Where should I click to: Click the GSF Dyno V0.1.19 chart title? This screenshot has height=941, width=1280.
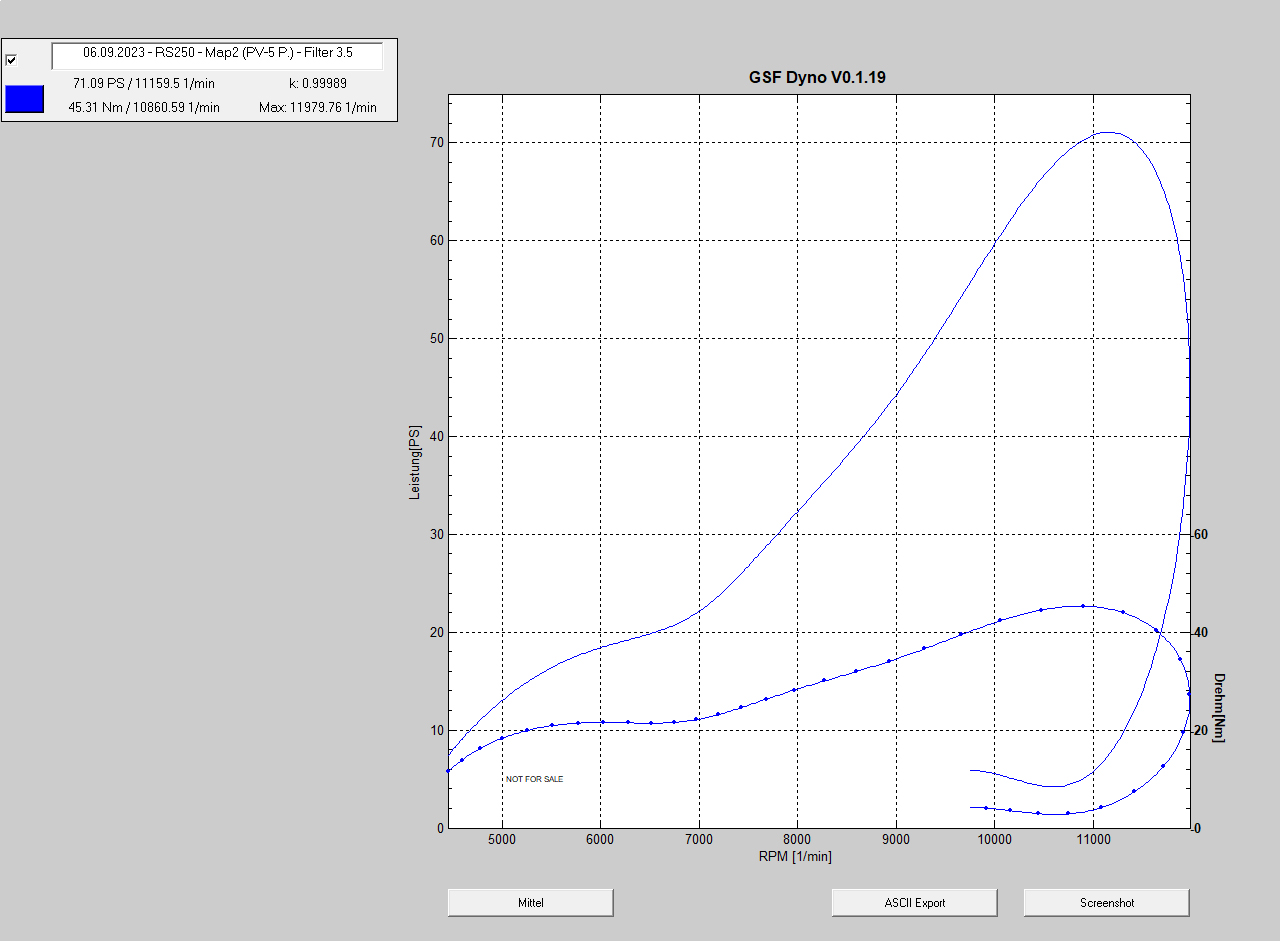tap(817, 77)
